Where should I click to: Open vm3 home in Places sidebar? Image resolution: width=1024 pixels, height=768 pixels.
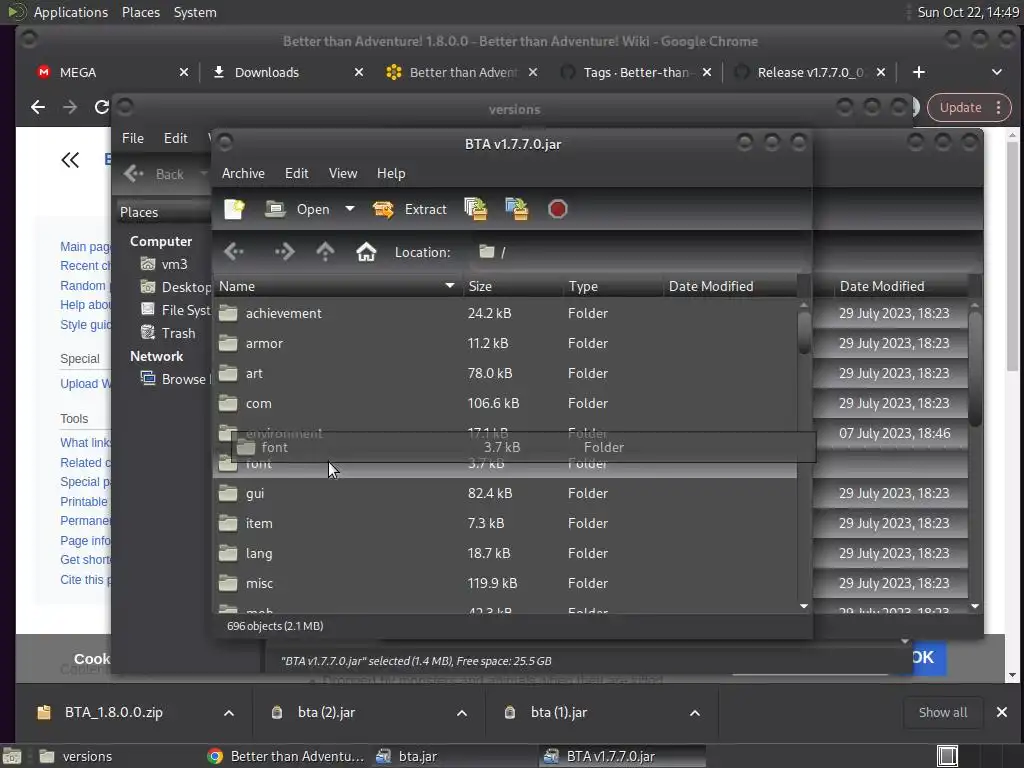pos(165,264)
